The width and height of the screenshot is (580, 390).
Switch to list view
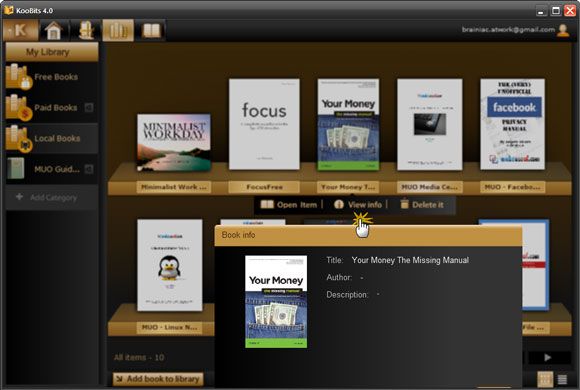[x=562, y=379]
